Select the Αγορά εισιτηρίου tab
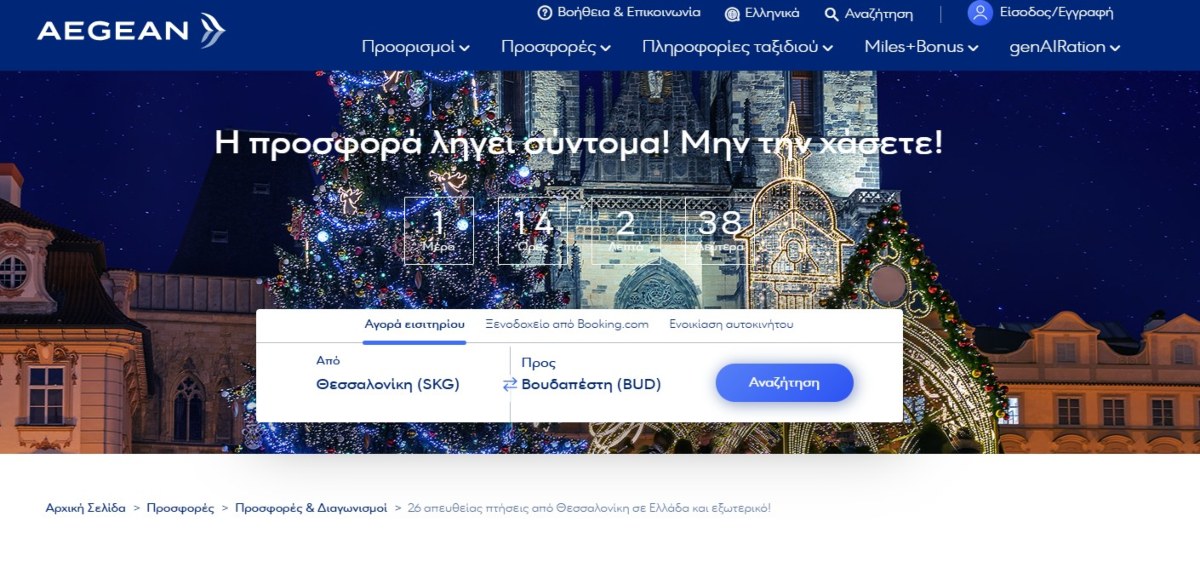This screenshot has width=1200, height=562. [x=414, y=325]
